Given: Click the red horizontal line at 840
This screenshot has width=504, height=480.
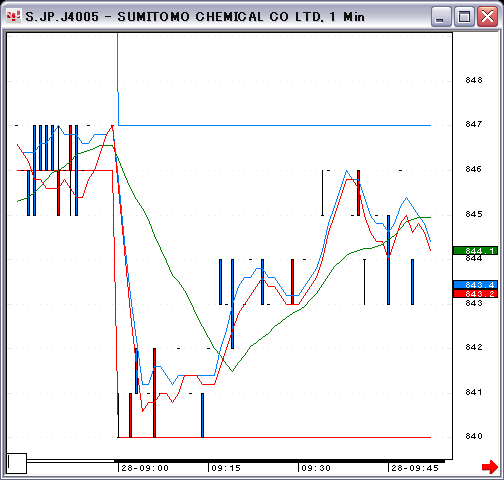Looking at the screenshot, I should pyautogui.click(x=275, y=437).
